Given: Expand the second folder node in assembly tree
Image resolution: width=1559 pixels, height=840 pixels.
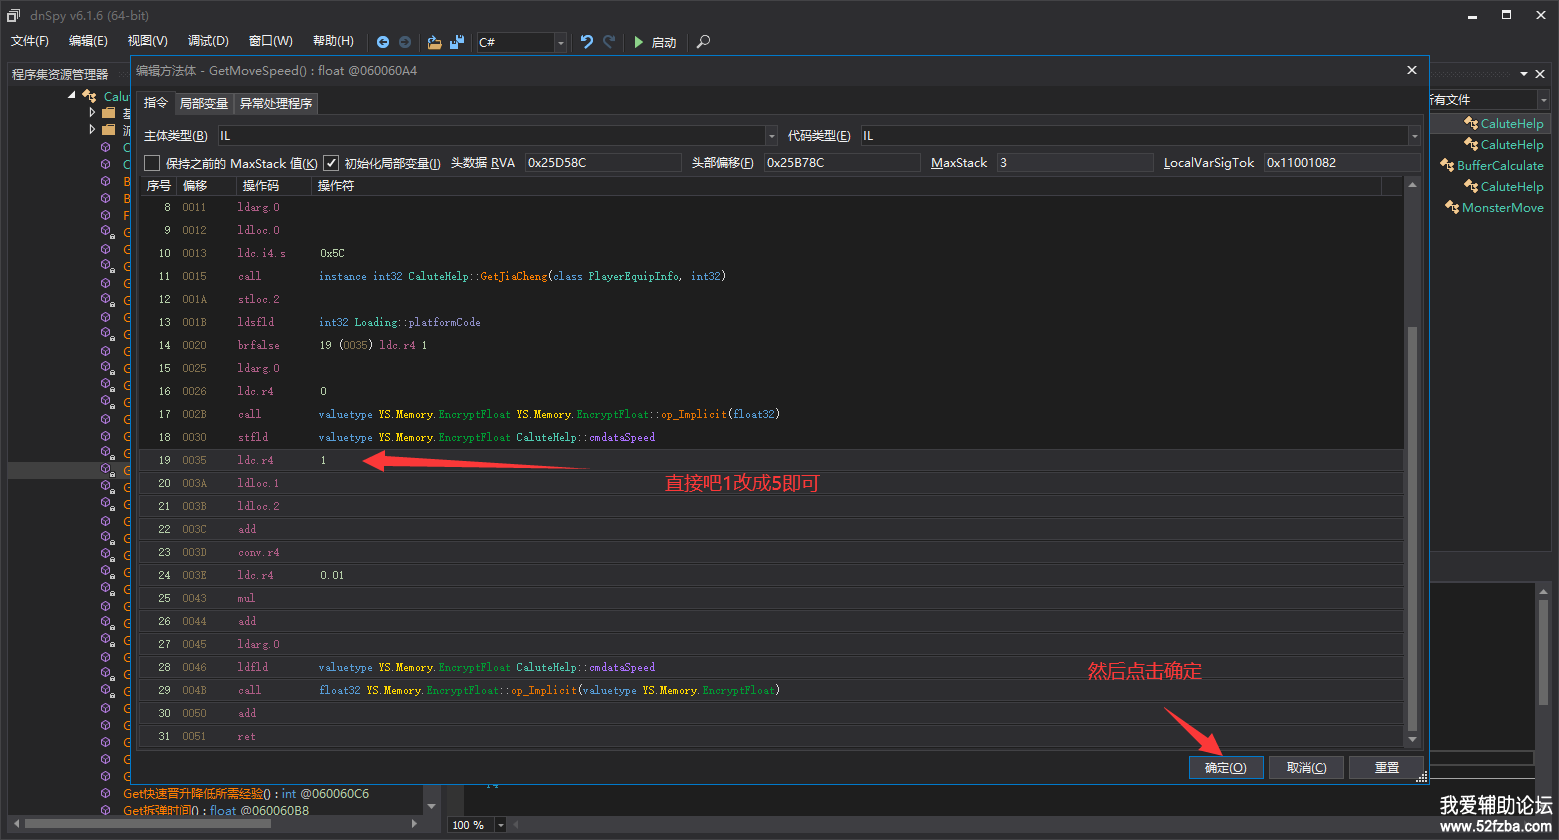Looking at the screenshot, I should click(92, 130).
